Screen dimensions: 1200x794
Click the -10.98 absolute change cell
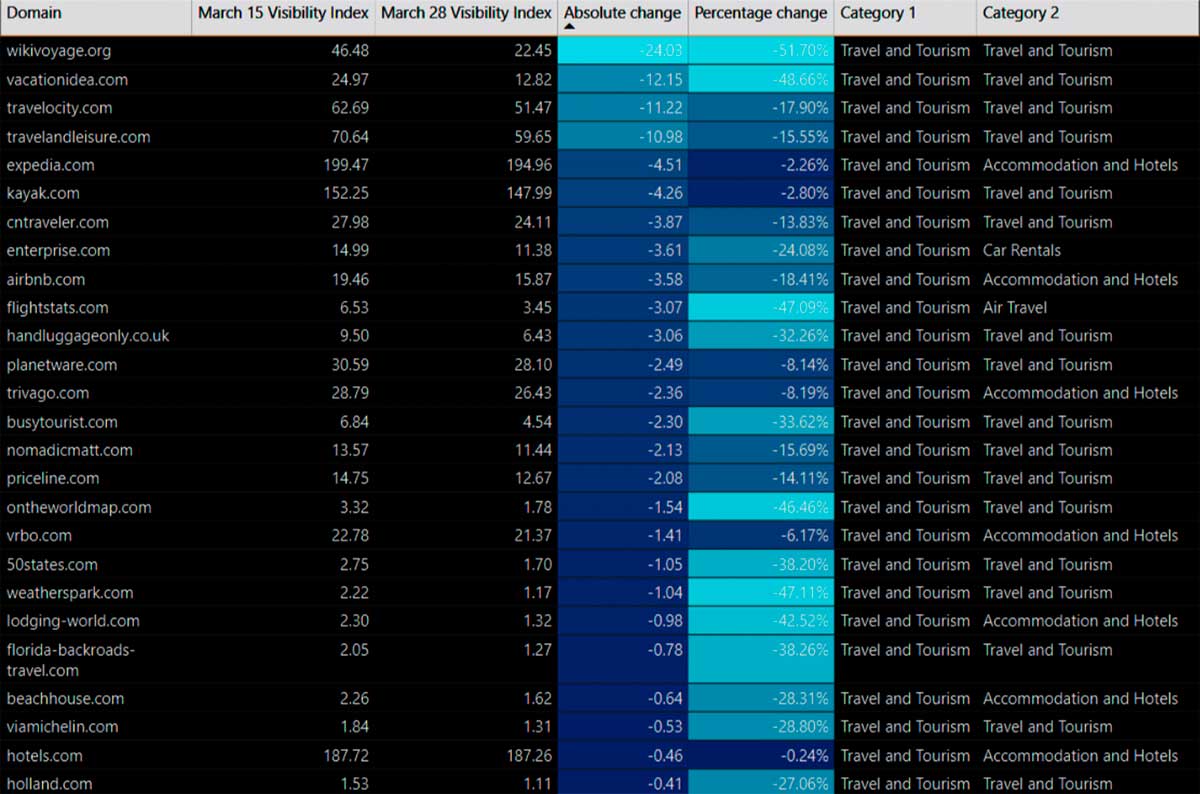click(622, 137)
